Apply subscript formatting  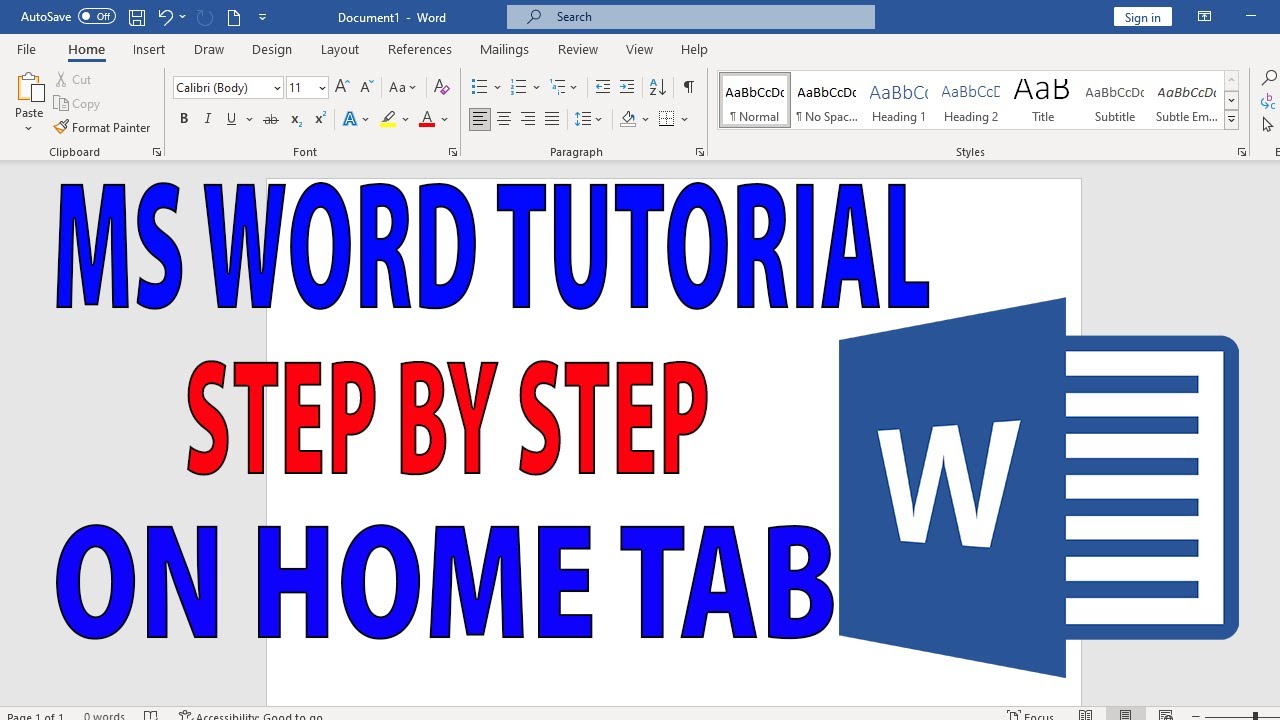296,119
